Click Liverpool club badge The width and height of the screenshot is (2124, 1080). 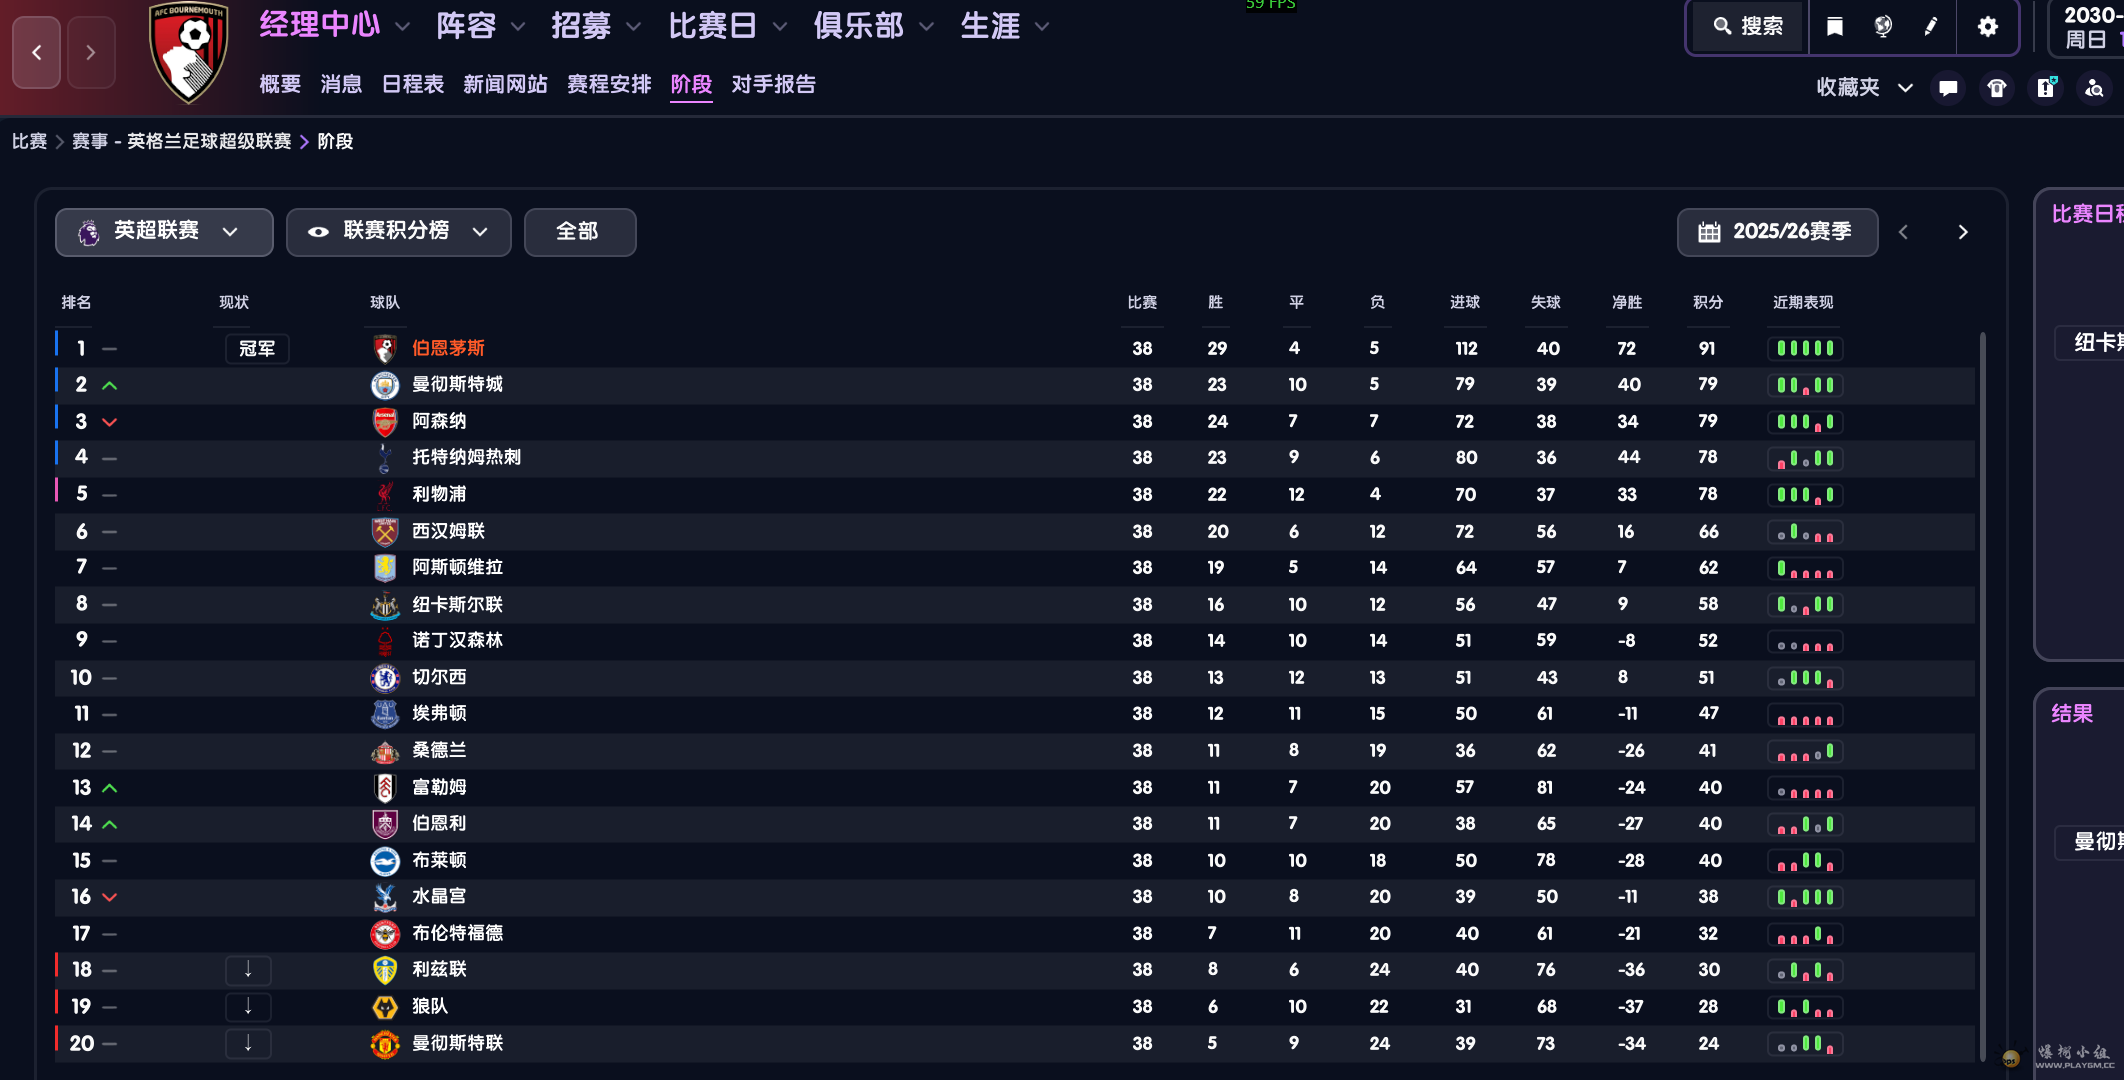pyautogui.click(x=385, y=494)
